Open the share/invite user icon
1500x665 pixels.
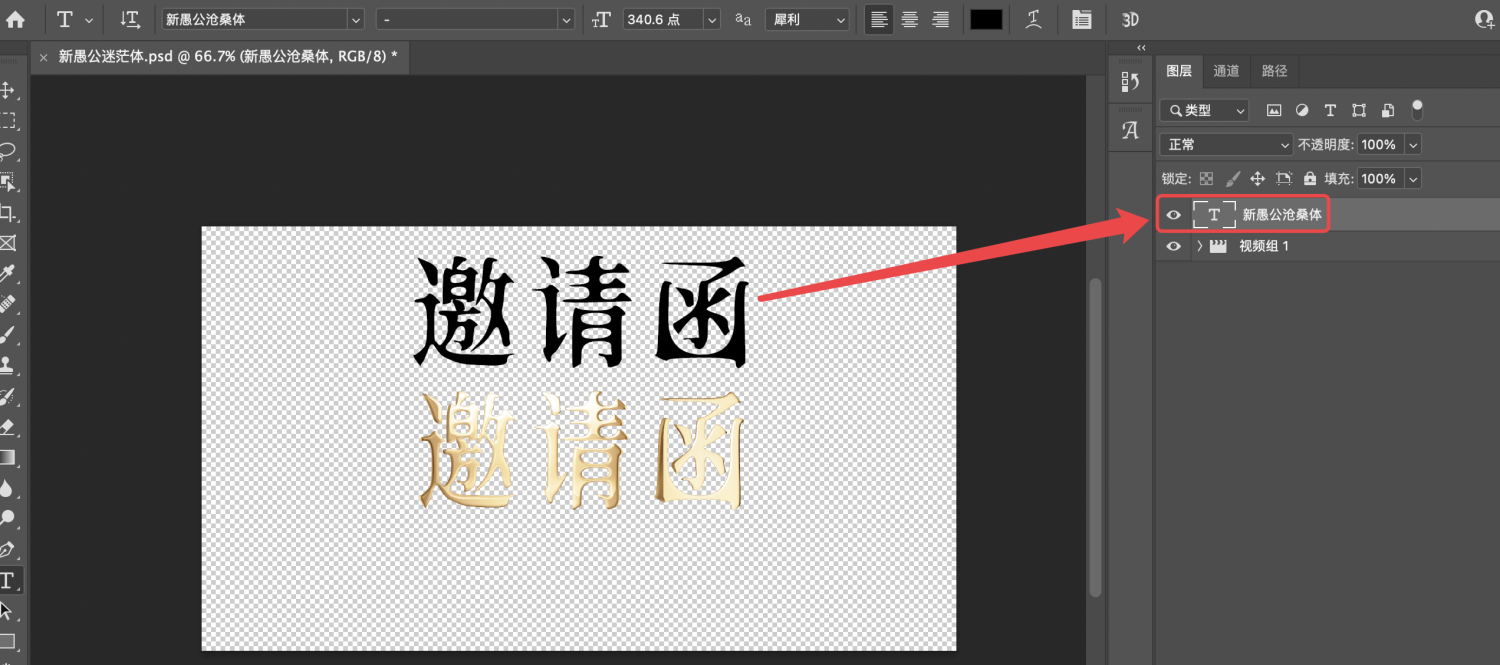(1486, 19)
